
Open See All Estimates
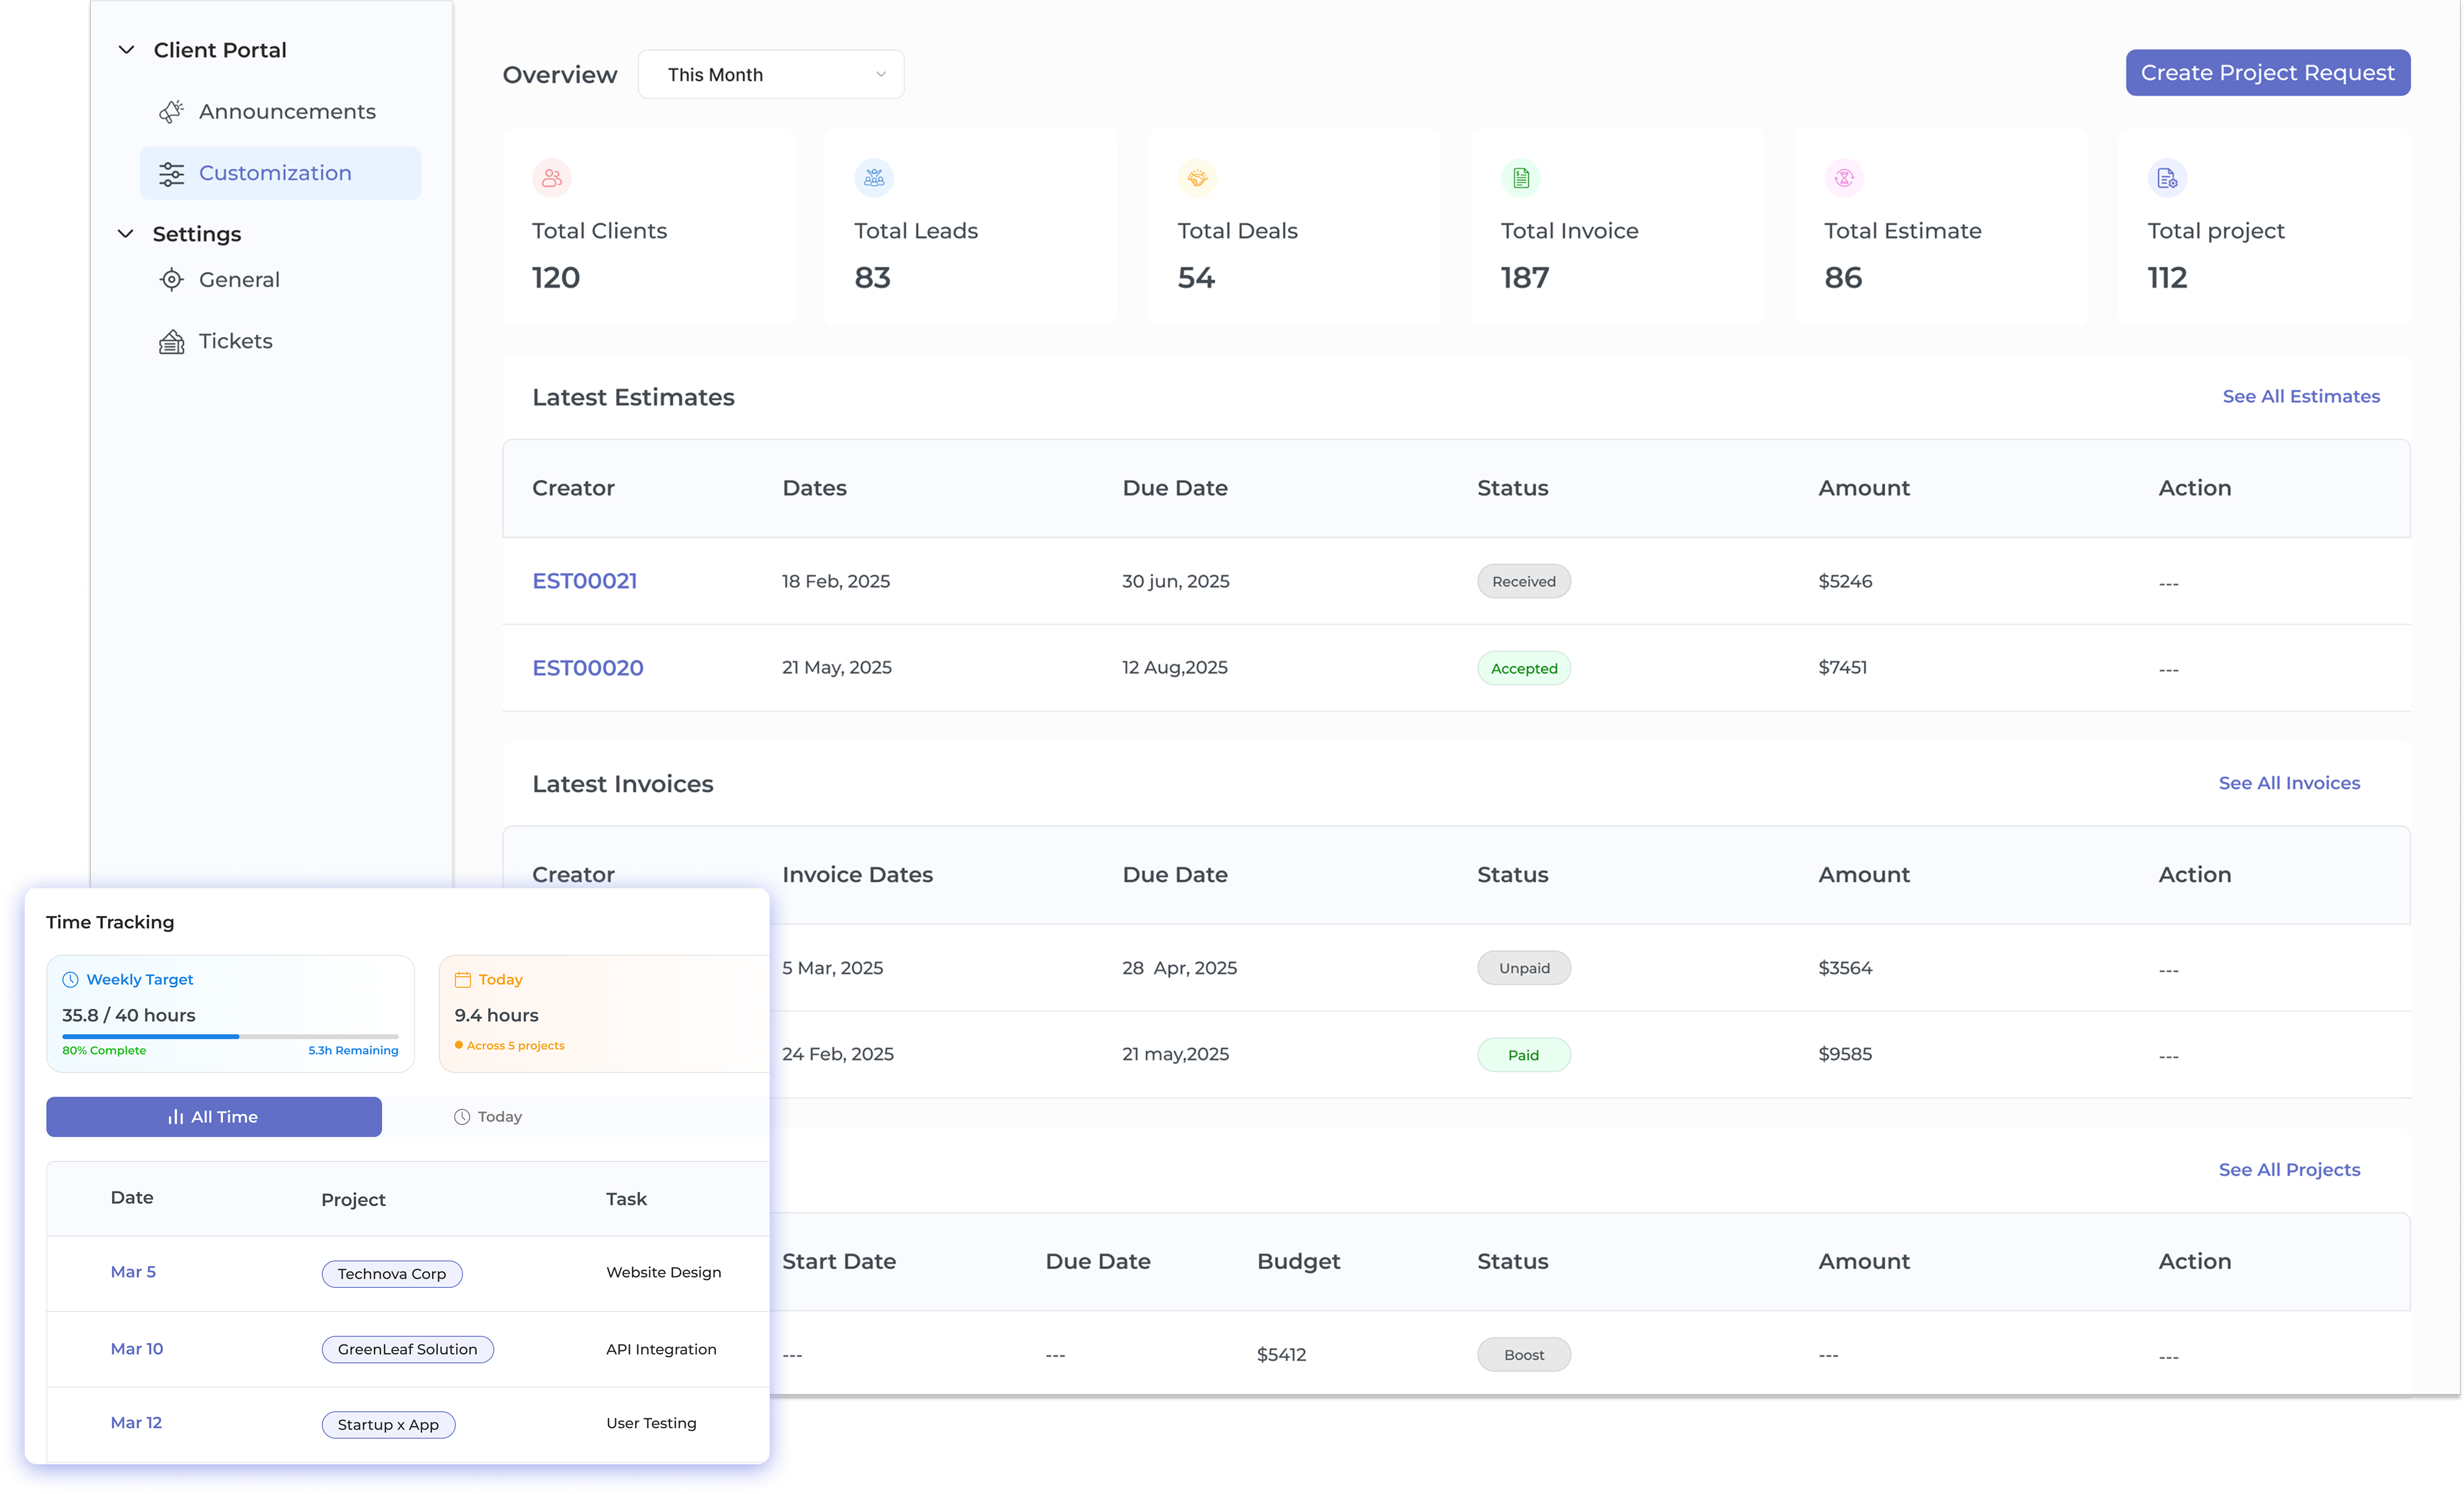[x=2301, y=396]
